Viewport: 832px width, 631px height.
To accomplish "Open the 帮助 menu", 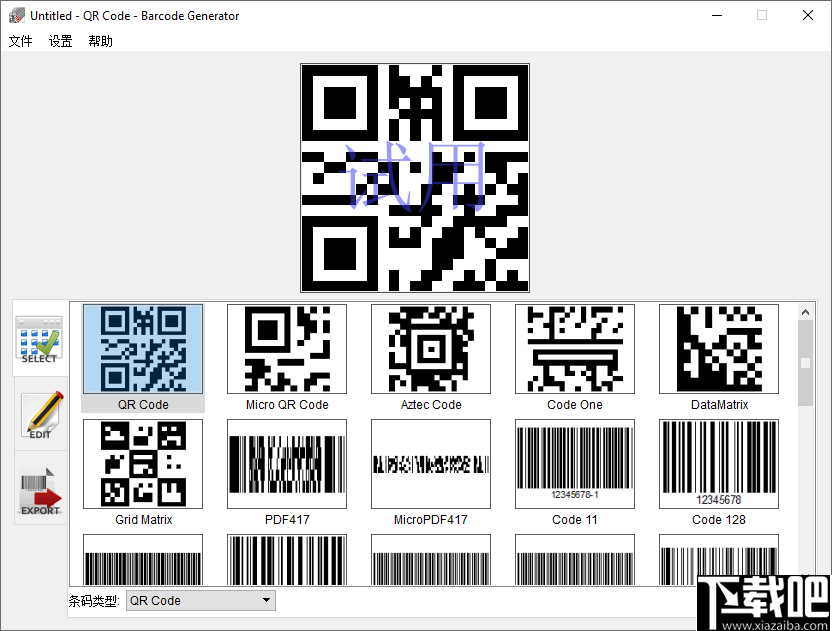I will [x=99, y=41].
